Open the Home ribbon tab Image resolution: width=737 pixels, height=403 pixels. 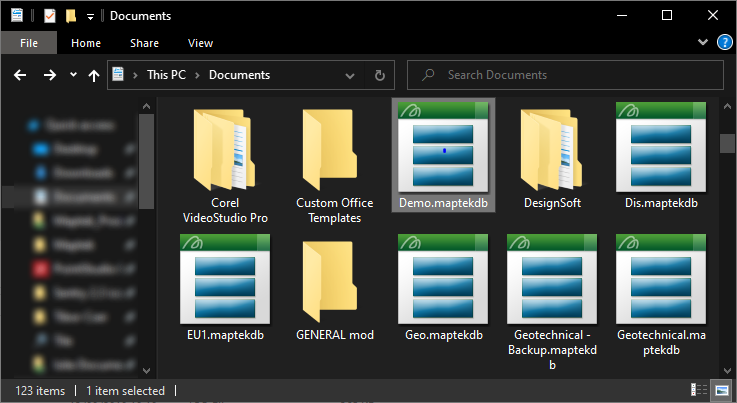tap(86, 43)
